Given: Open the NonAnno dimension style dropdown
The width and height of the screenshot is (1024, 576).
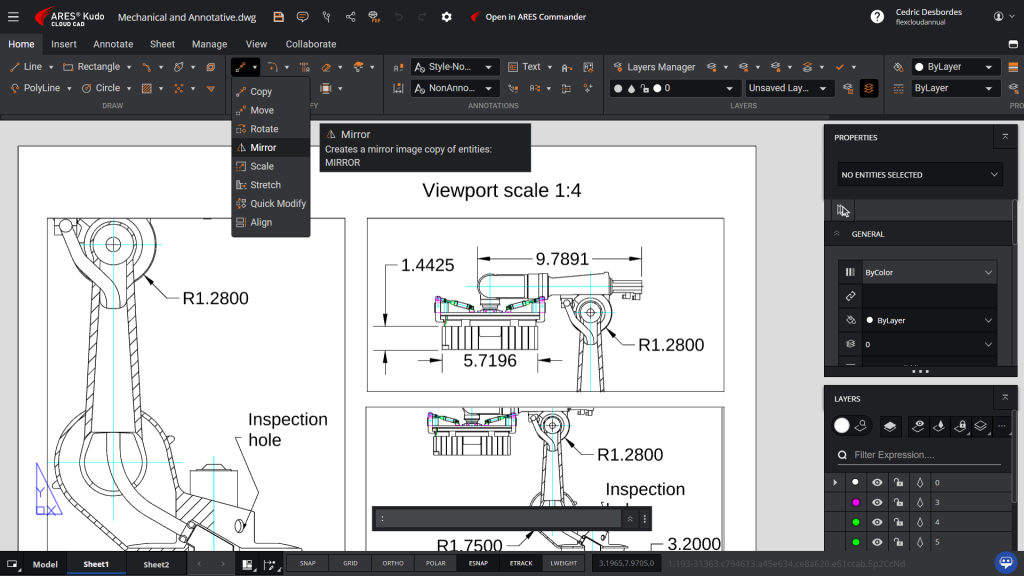Looking at the screenshot, I should pos(455,88).
